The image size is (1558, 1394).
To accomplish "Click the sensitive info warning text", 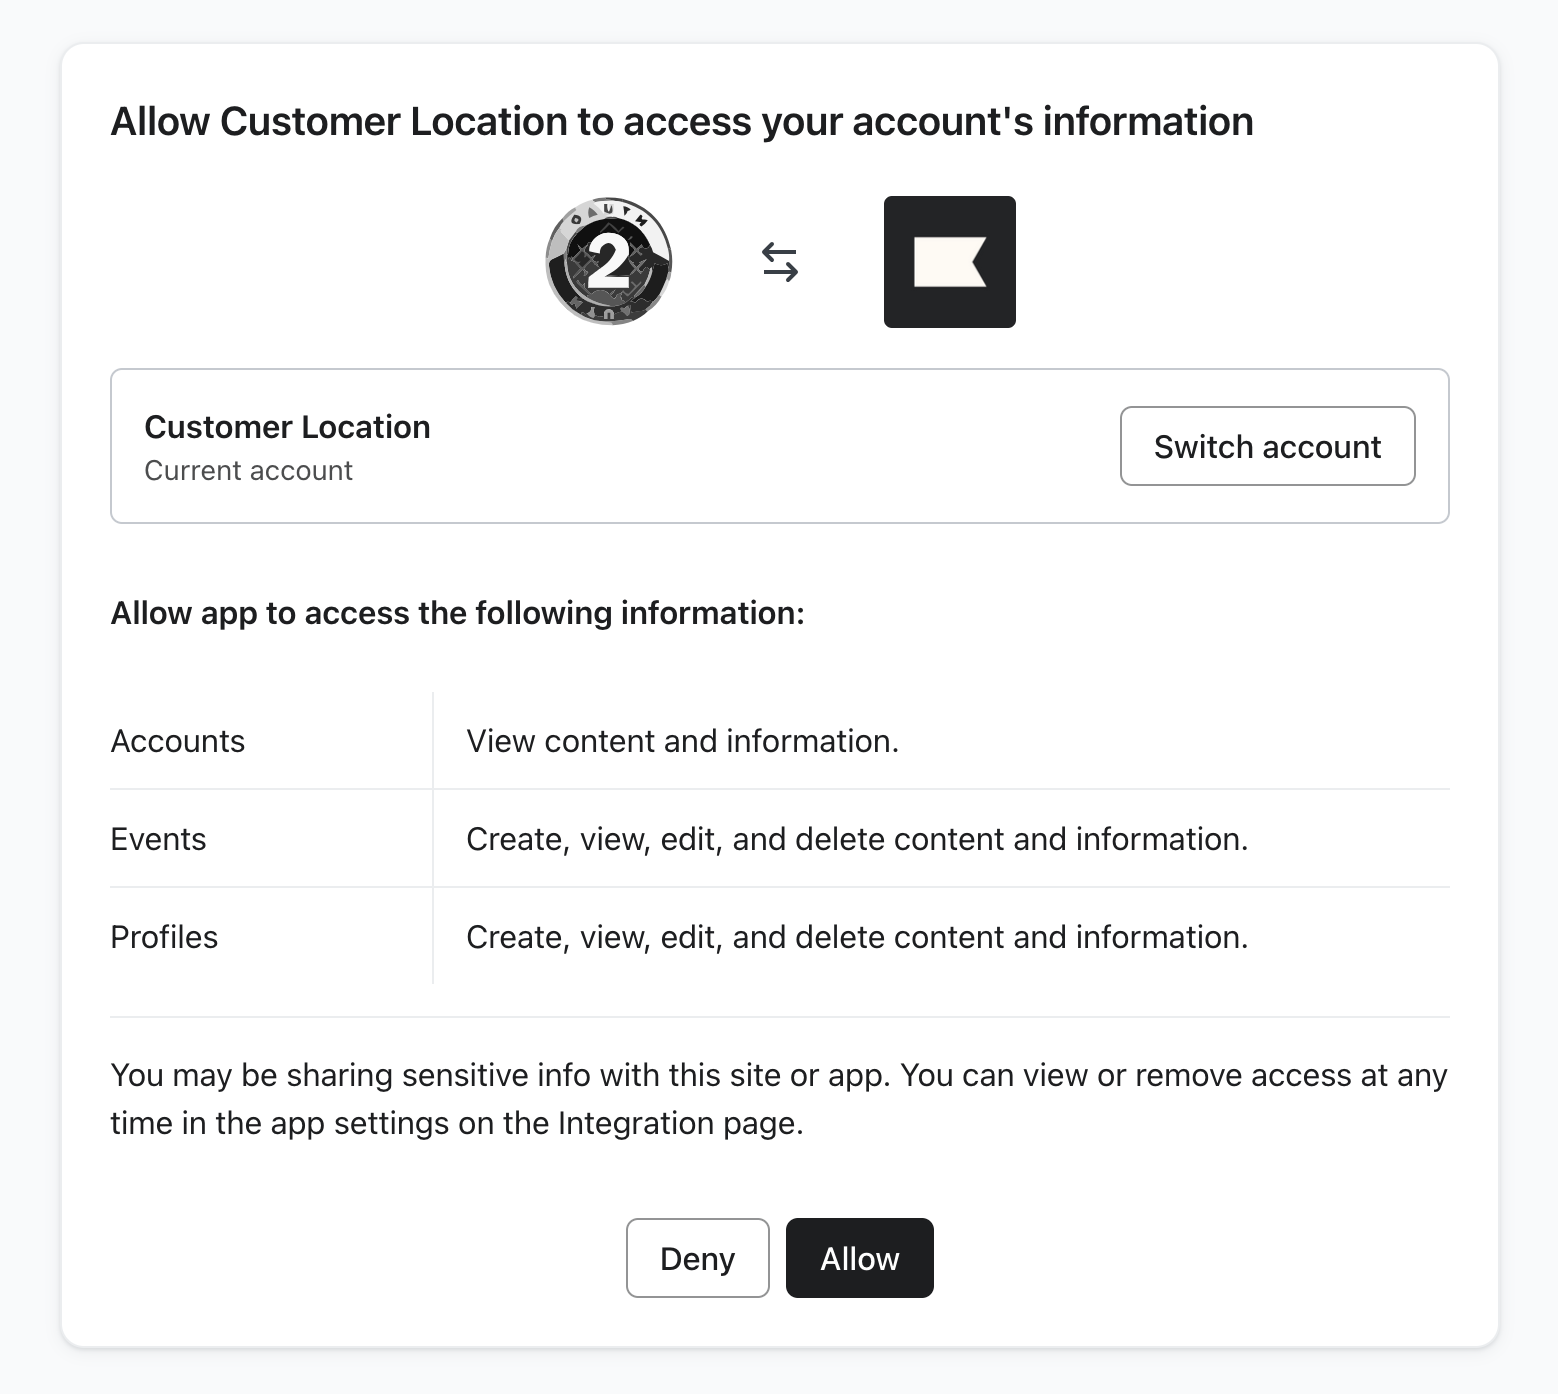I will pos(778,1098).
